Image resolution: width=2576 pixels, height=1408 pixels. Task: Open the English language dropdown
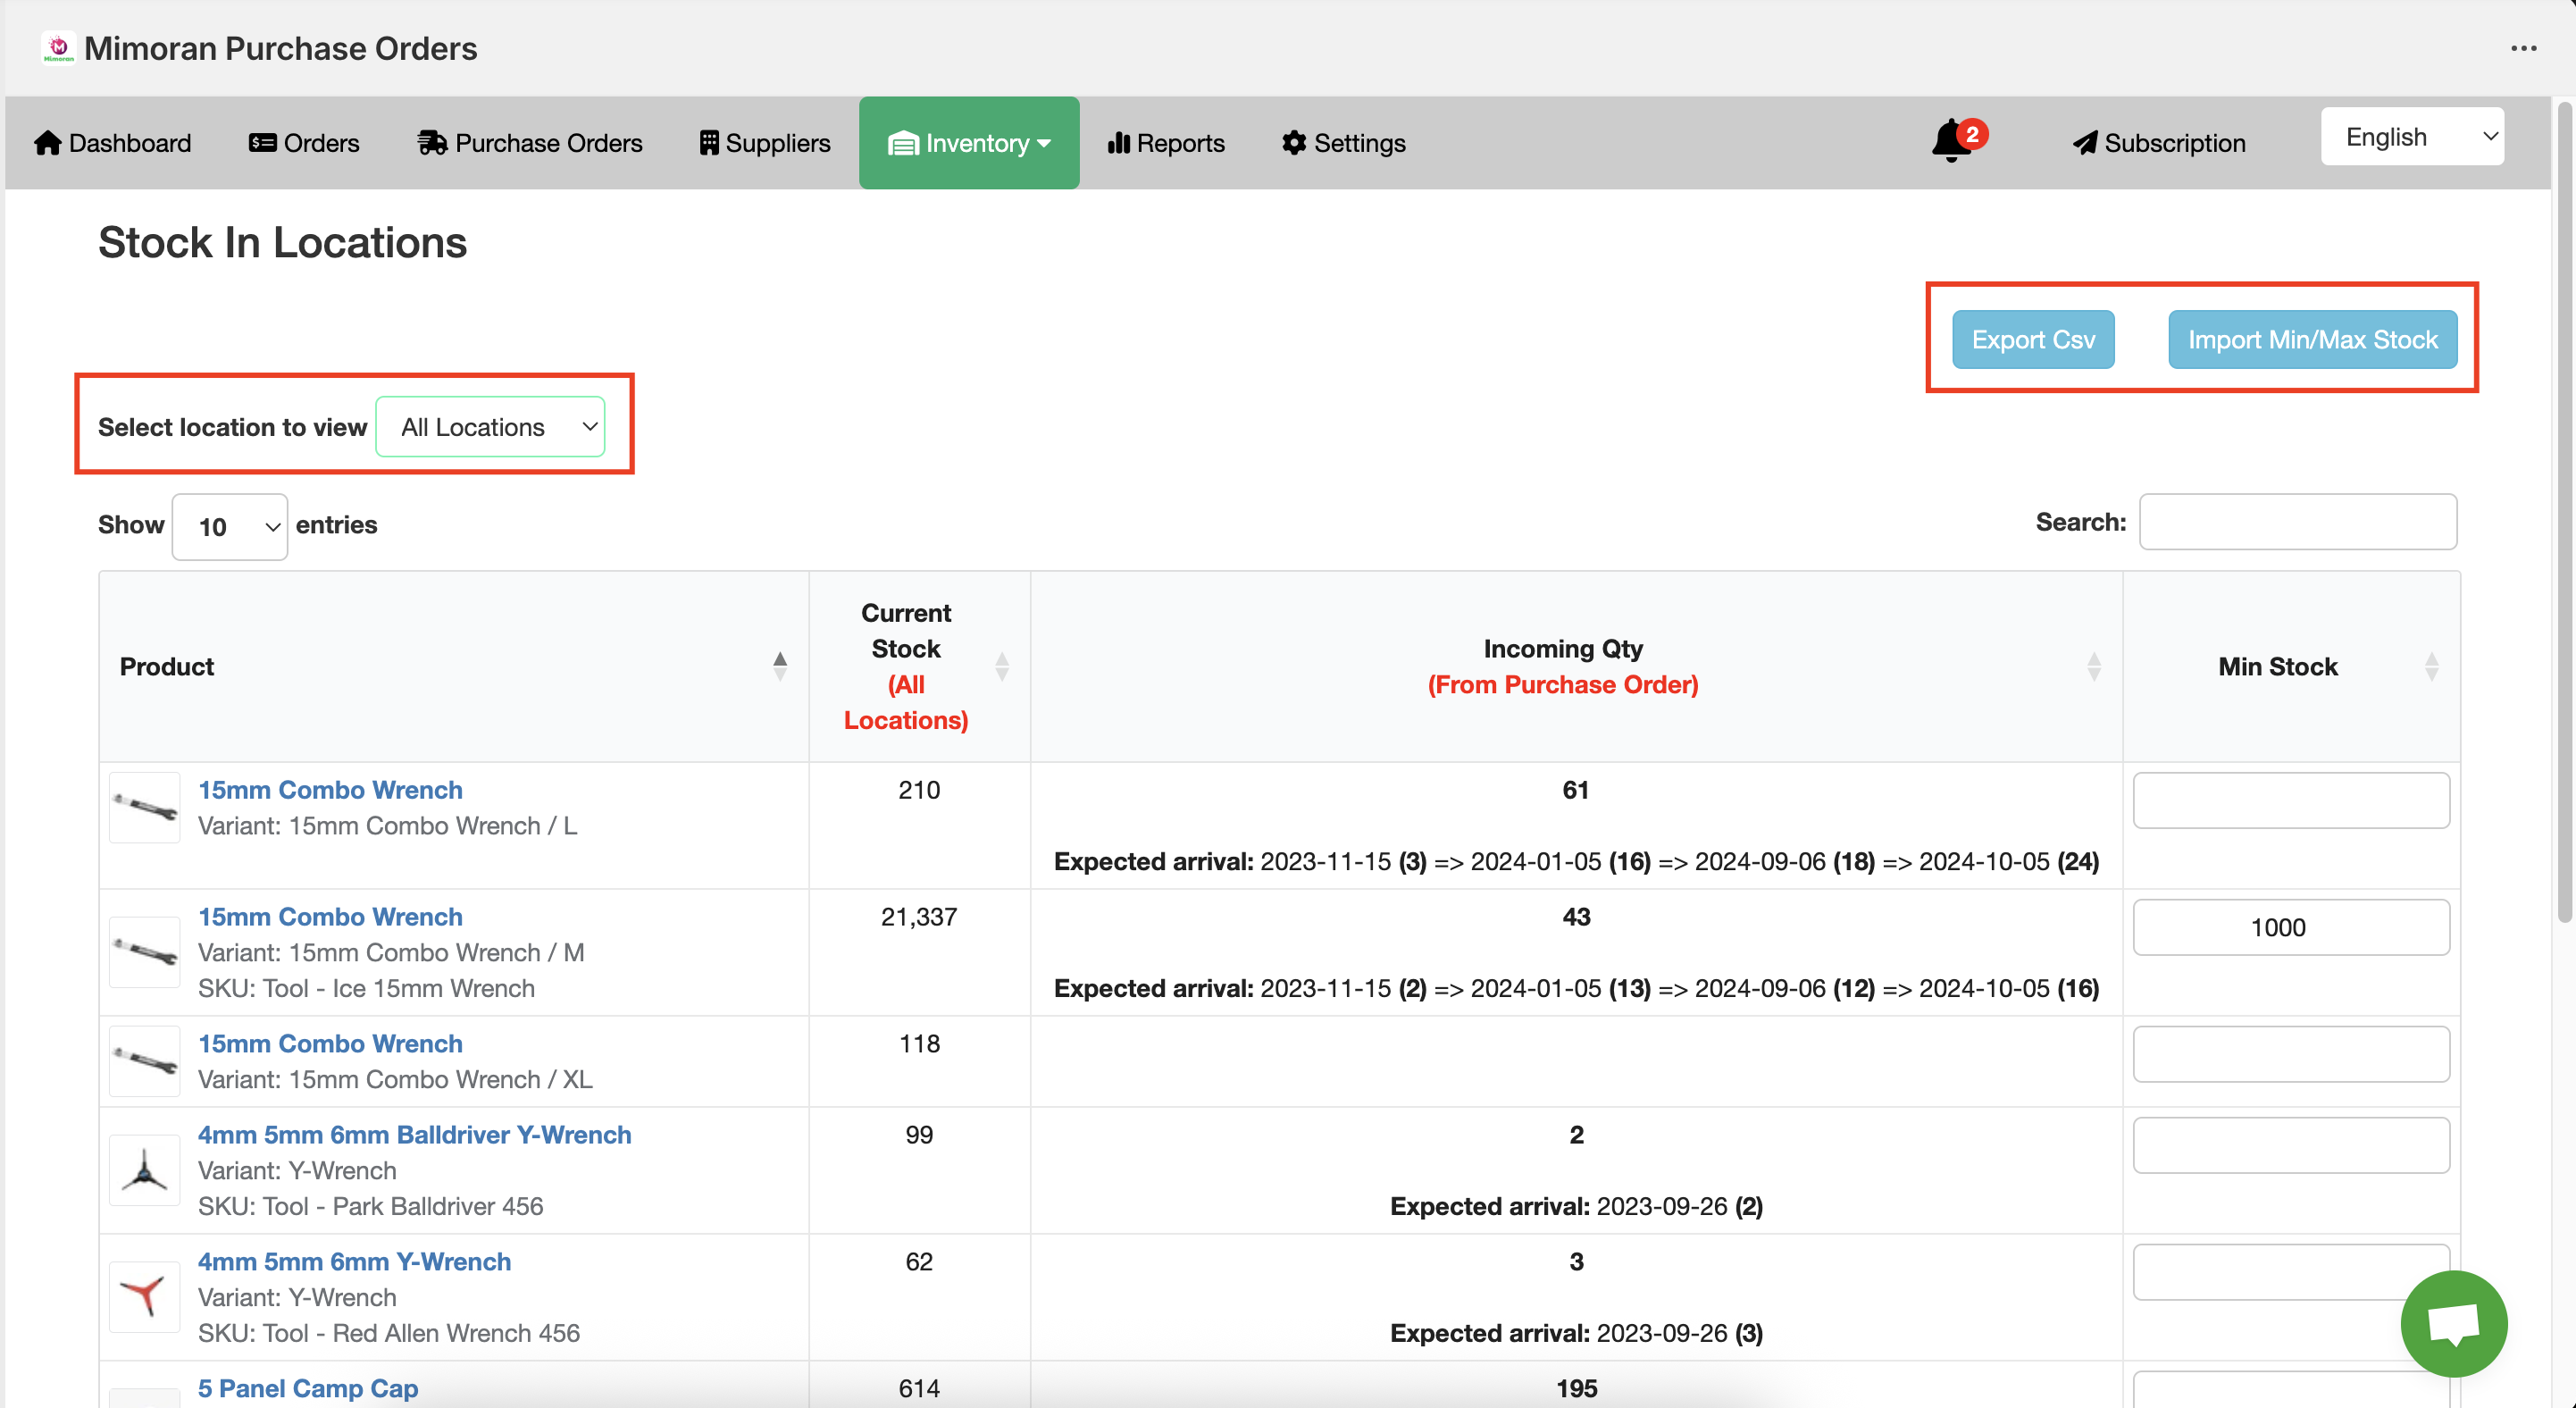pos(2411,137)
